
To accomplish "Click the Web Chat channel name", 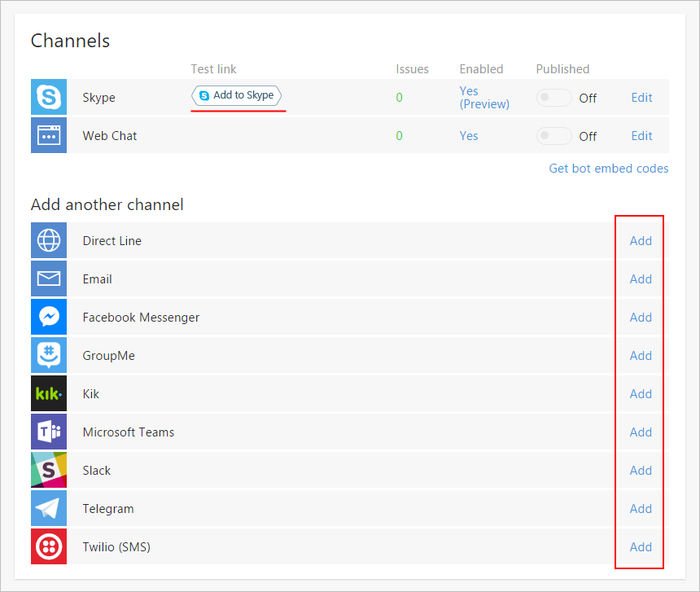I will (109, 136).
